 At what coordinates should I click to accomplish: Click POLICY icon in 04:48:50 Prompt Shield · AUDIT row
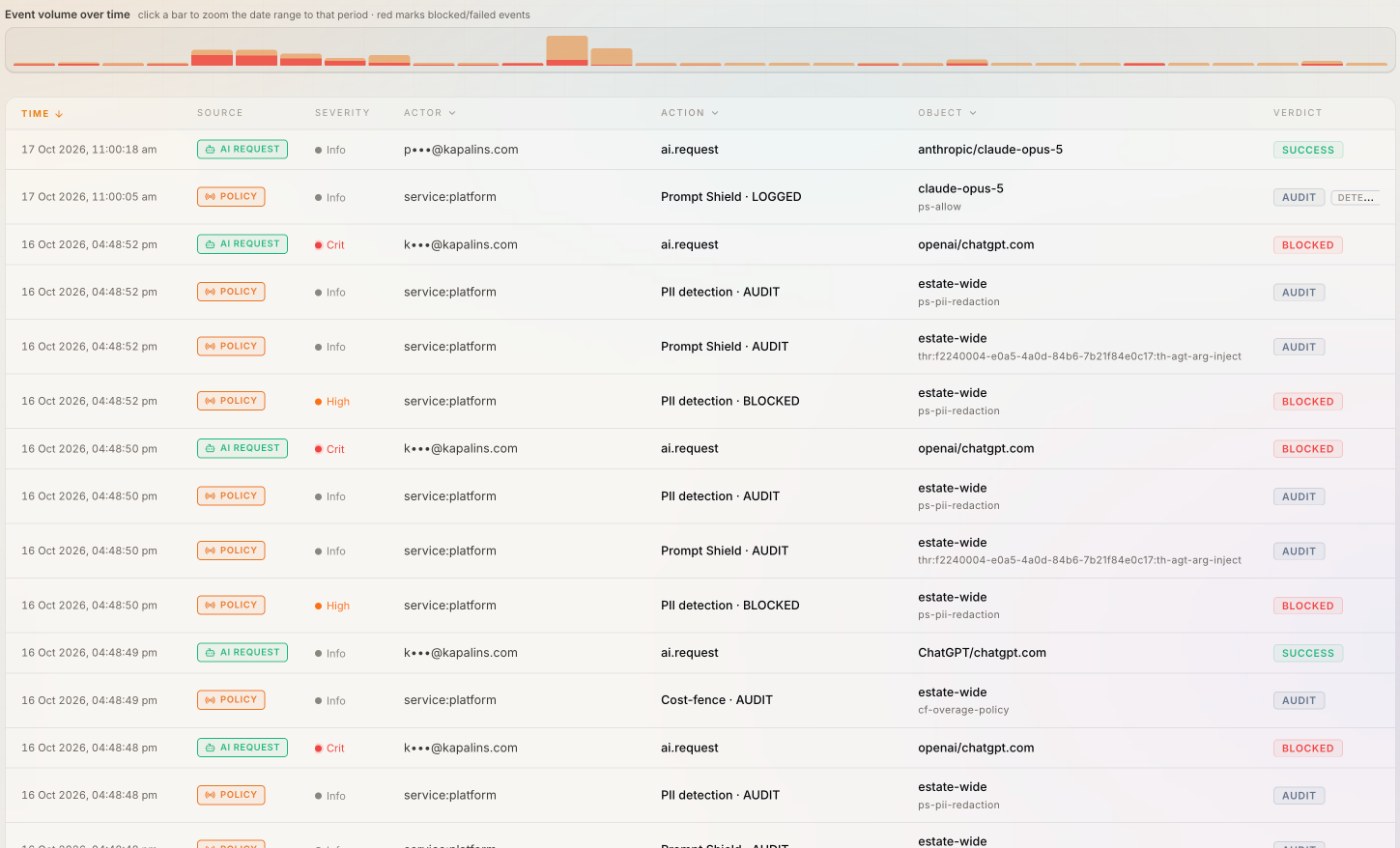[210, 550]
